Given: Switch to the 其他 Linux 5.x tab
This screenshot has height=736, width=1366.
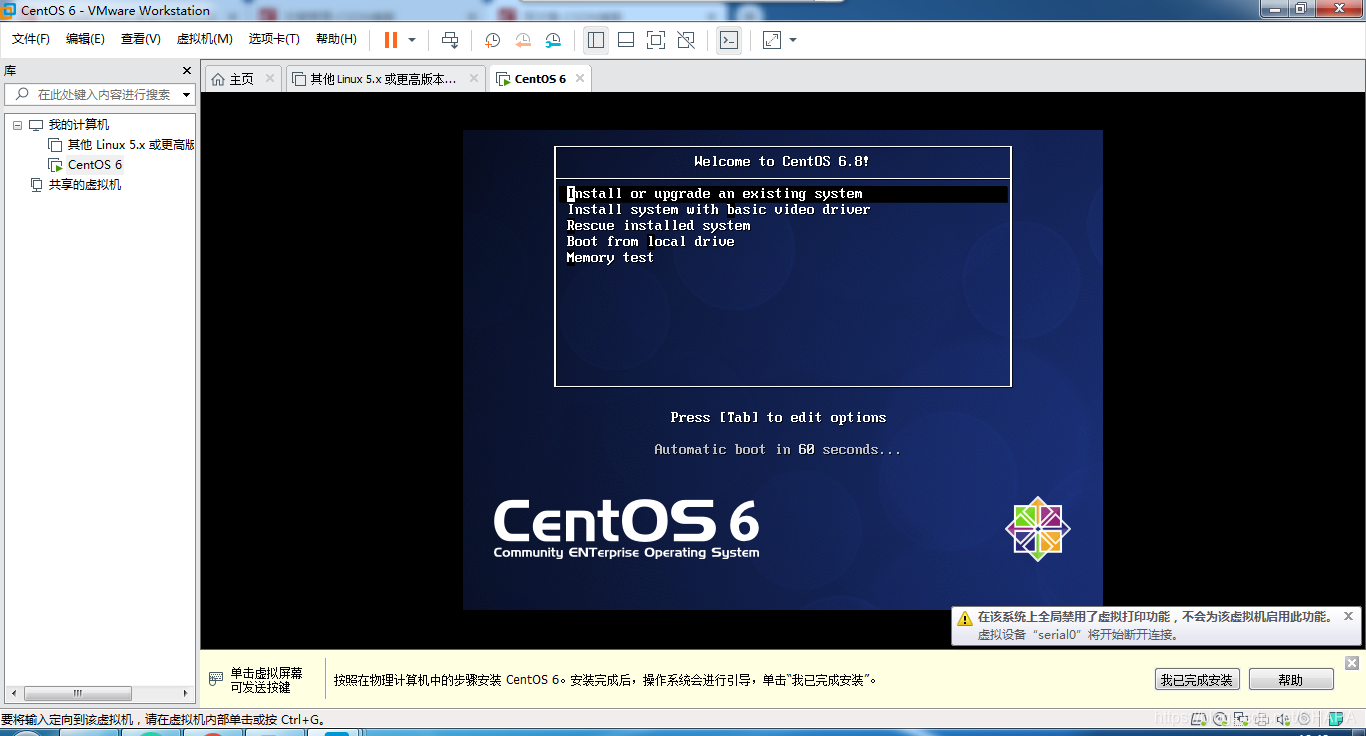Looking at the screenshot, I should pyautogui.click(x=385, y=79).
